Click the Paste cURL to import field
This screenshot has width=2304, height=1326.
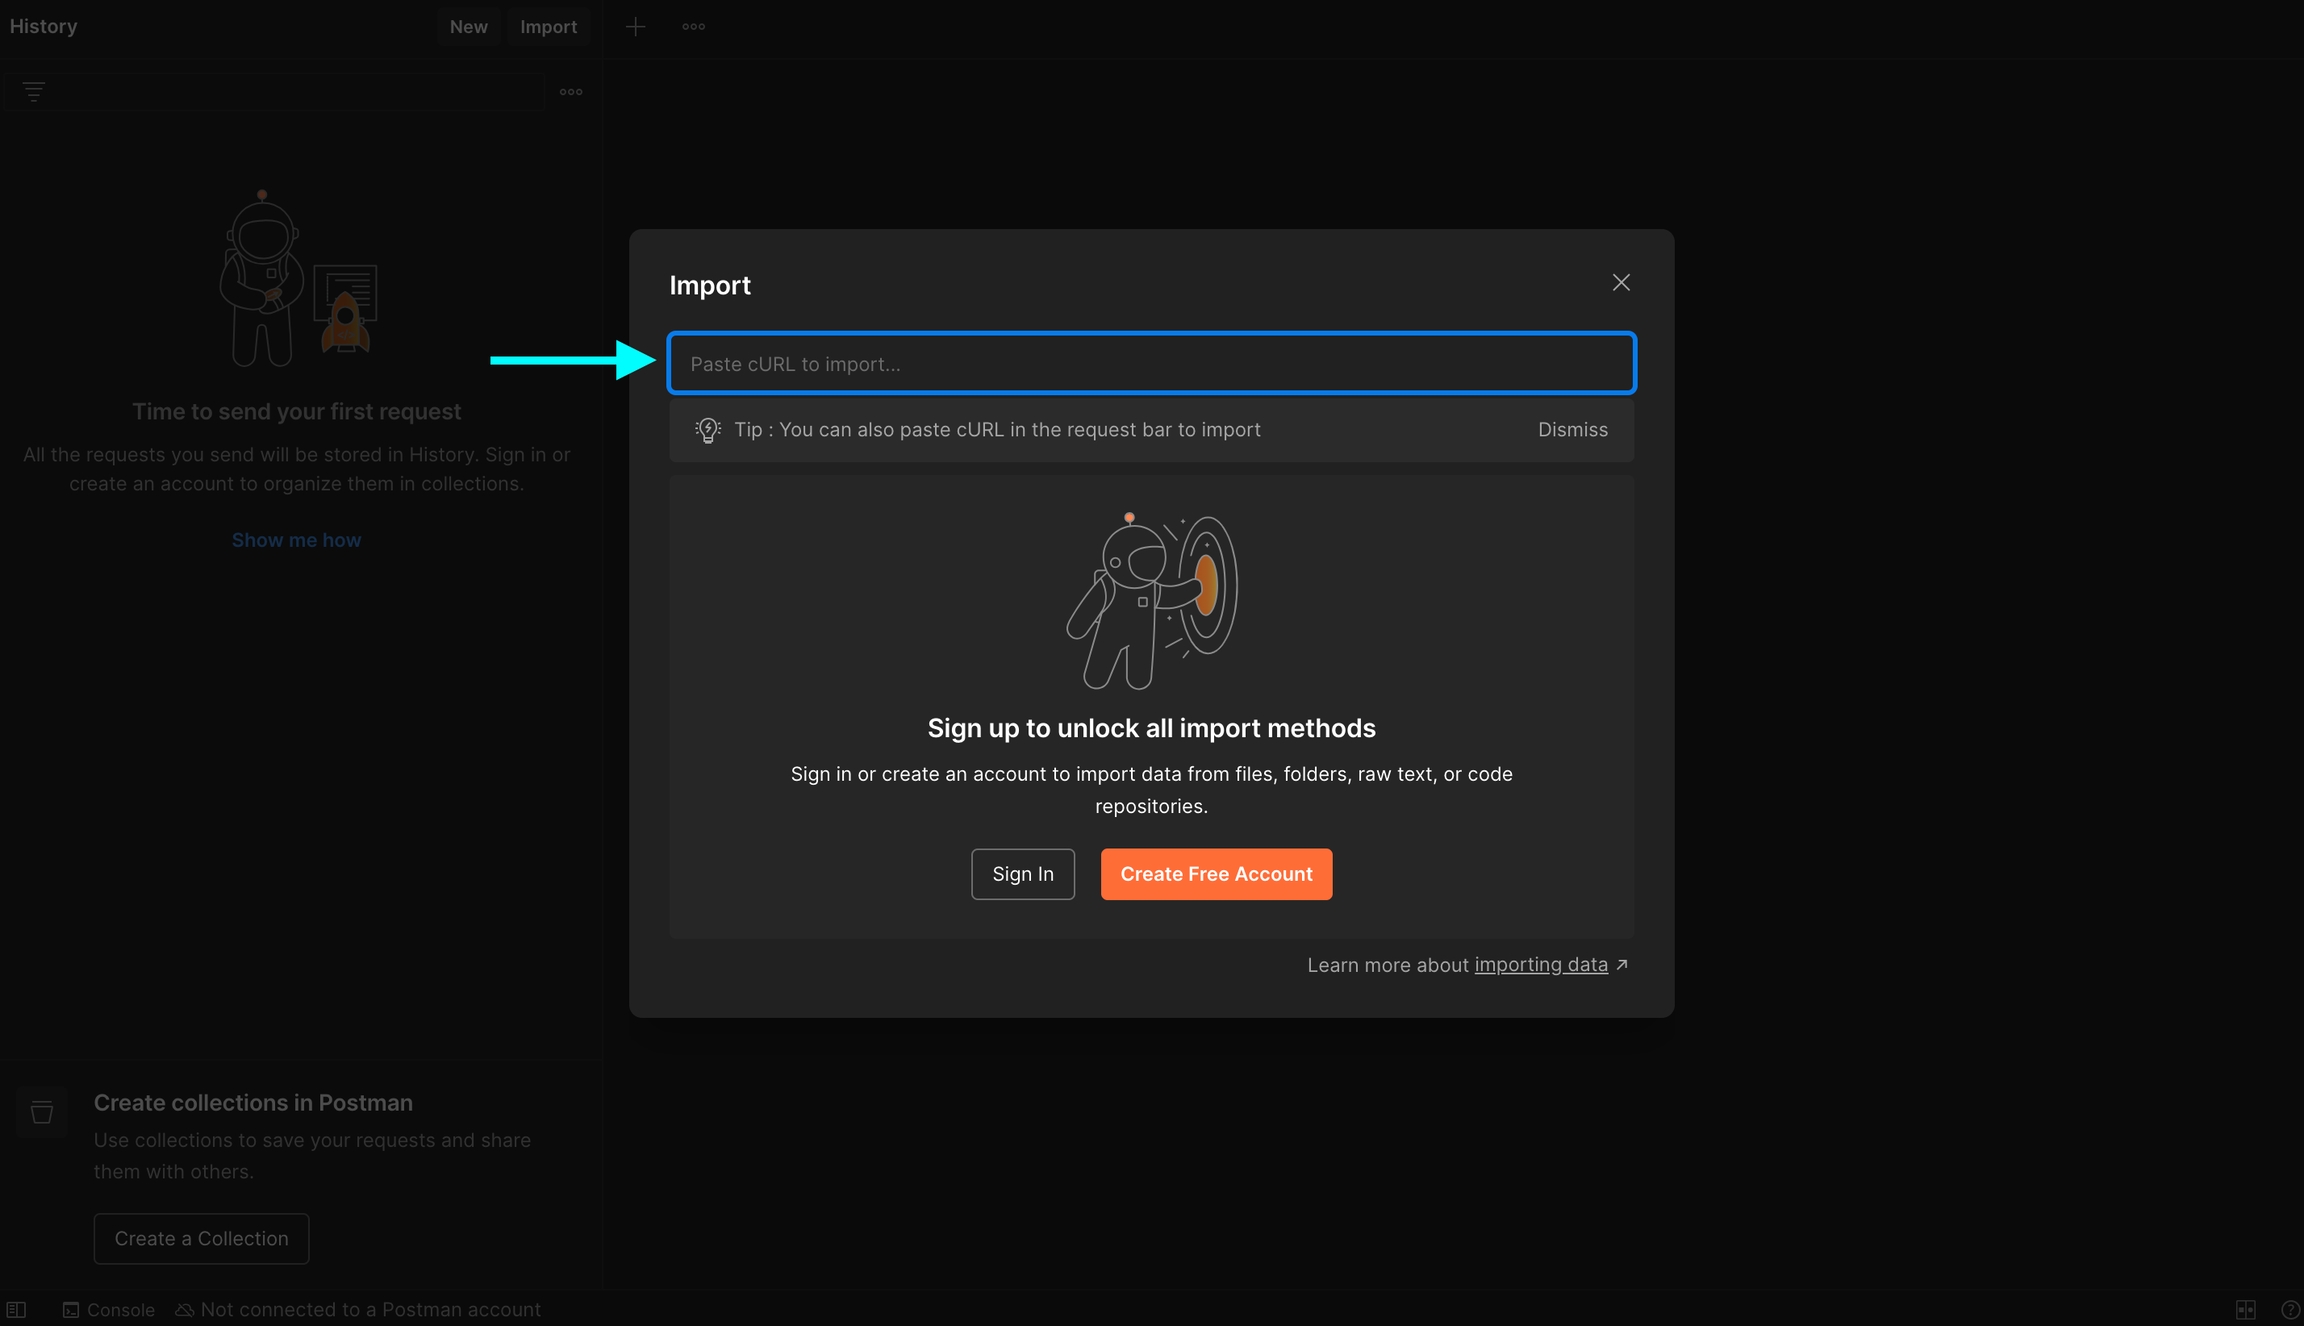point(1151,364)
